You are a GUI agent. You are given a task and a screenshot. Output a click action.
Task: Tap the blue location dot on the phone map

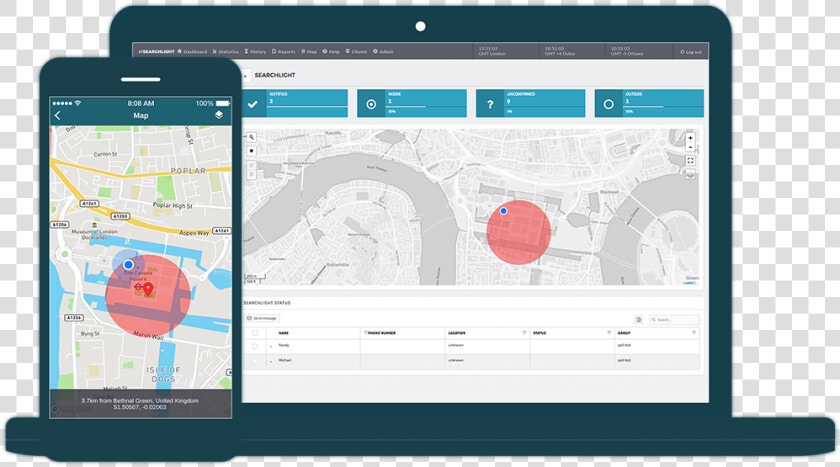[x=128, y=265]
